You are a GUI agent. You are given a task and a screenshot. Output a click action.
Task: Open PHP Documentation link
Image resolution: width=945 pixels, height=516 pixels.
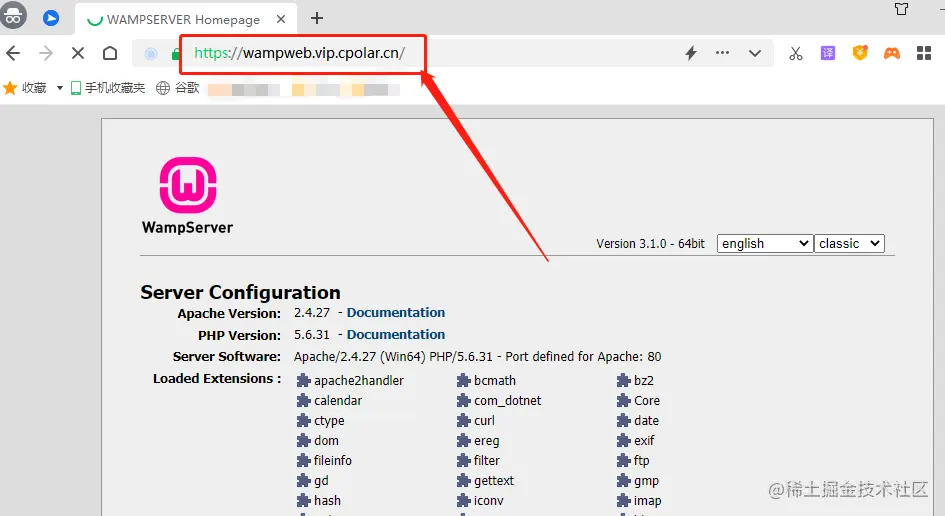point(395,335)
